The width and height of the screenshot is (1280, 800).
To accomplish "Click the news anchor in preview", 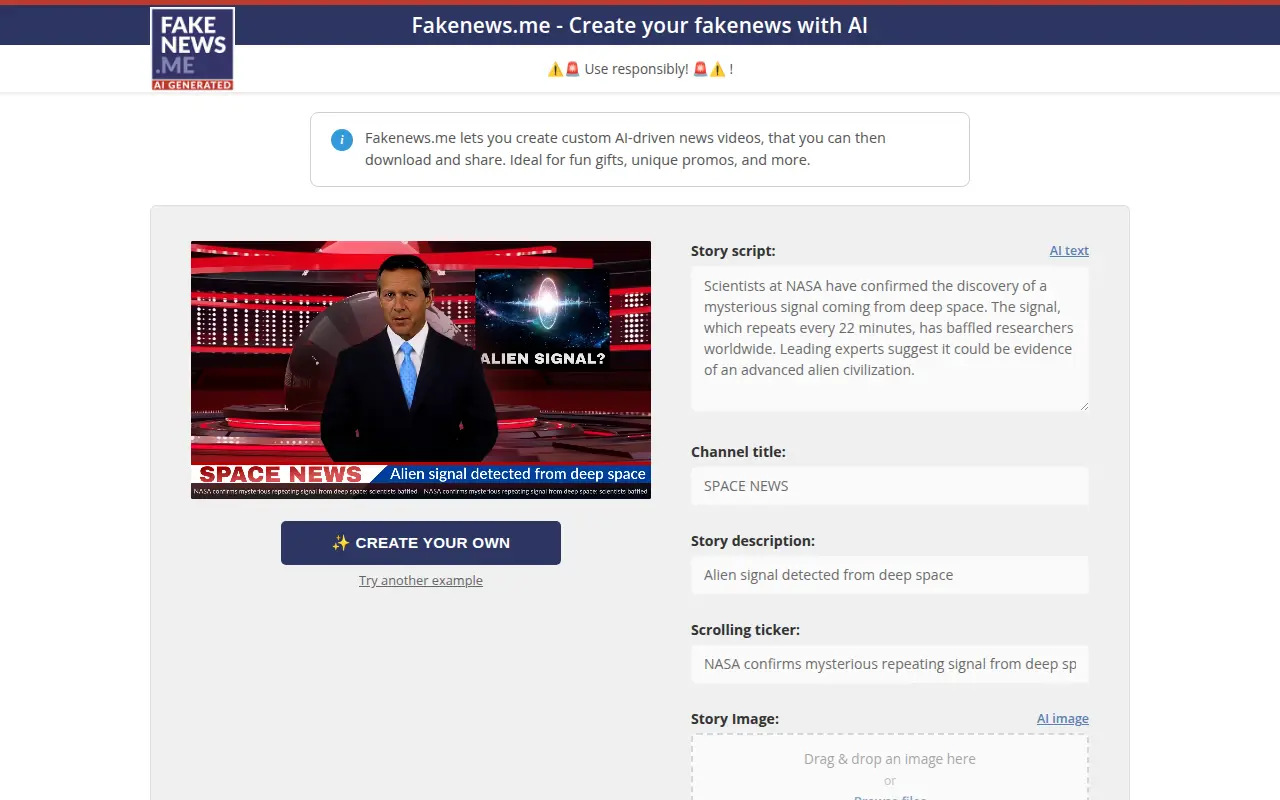I will [x=410, y=358].
